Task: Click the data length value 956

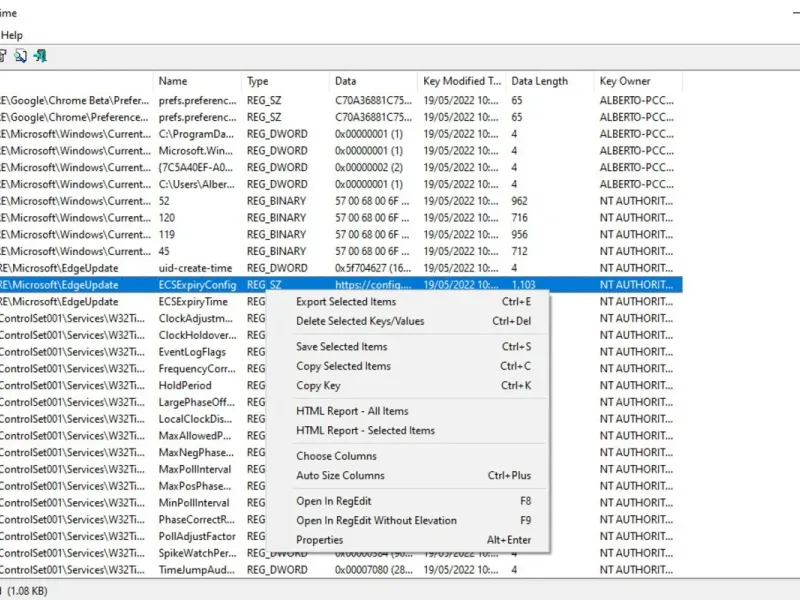Action: (519, 235)
